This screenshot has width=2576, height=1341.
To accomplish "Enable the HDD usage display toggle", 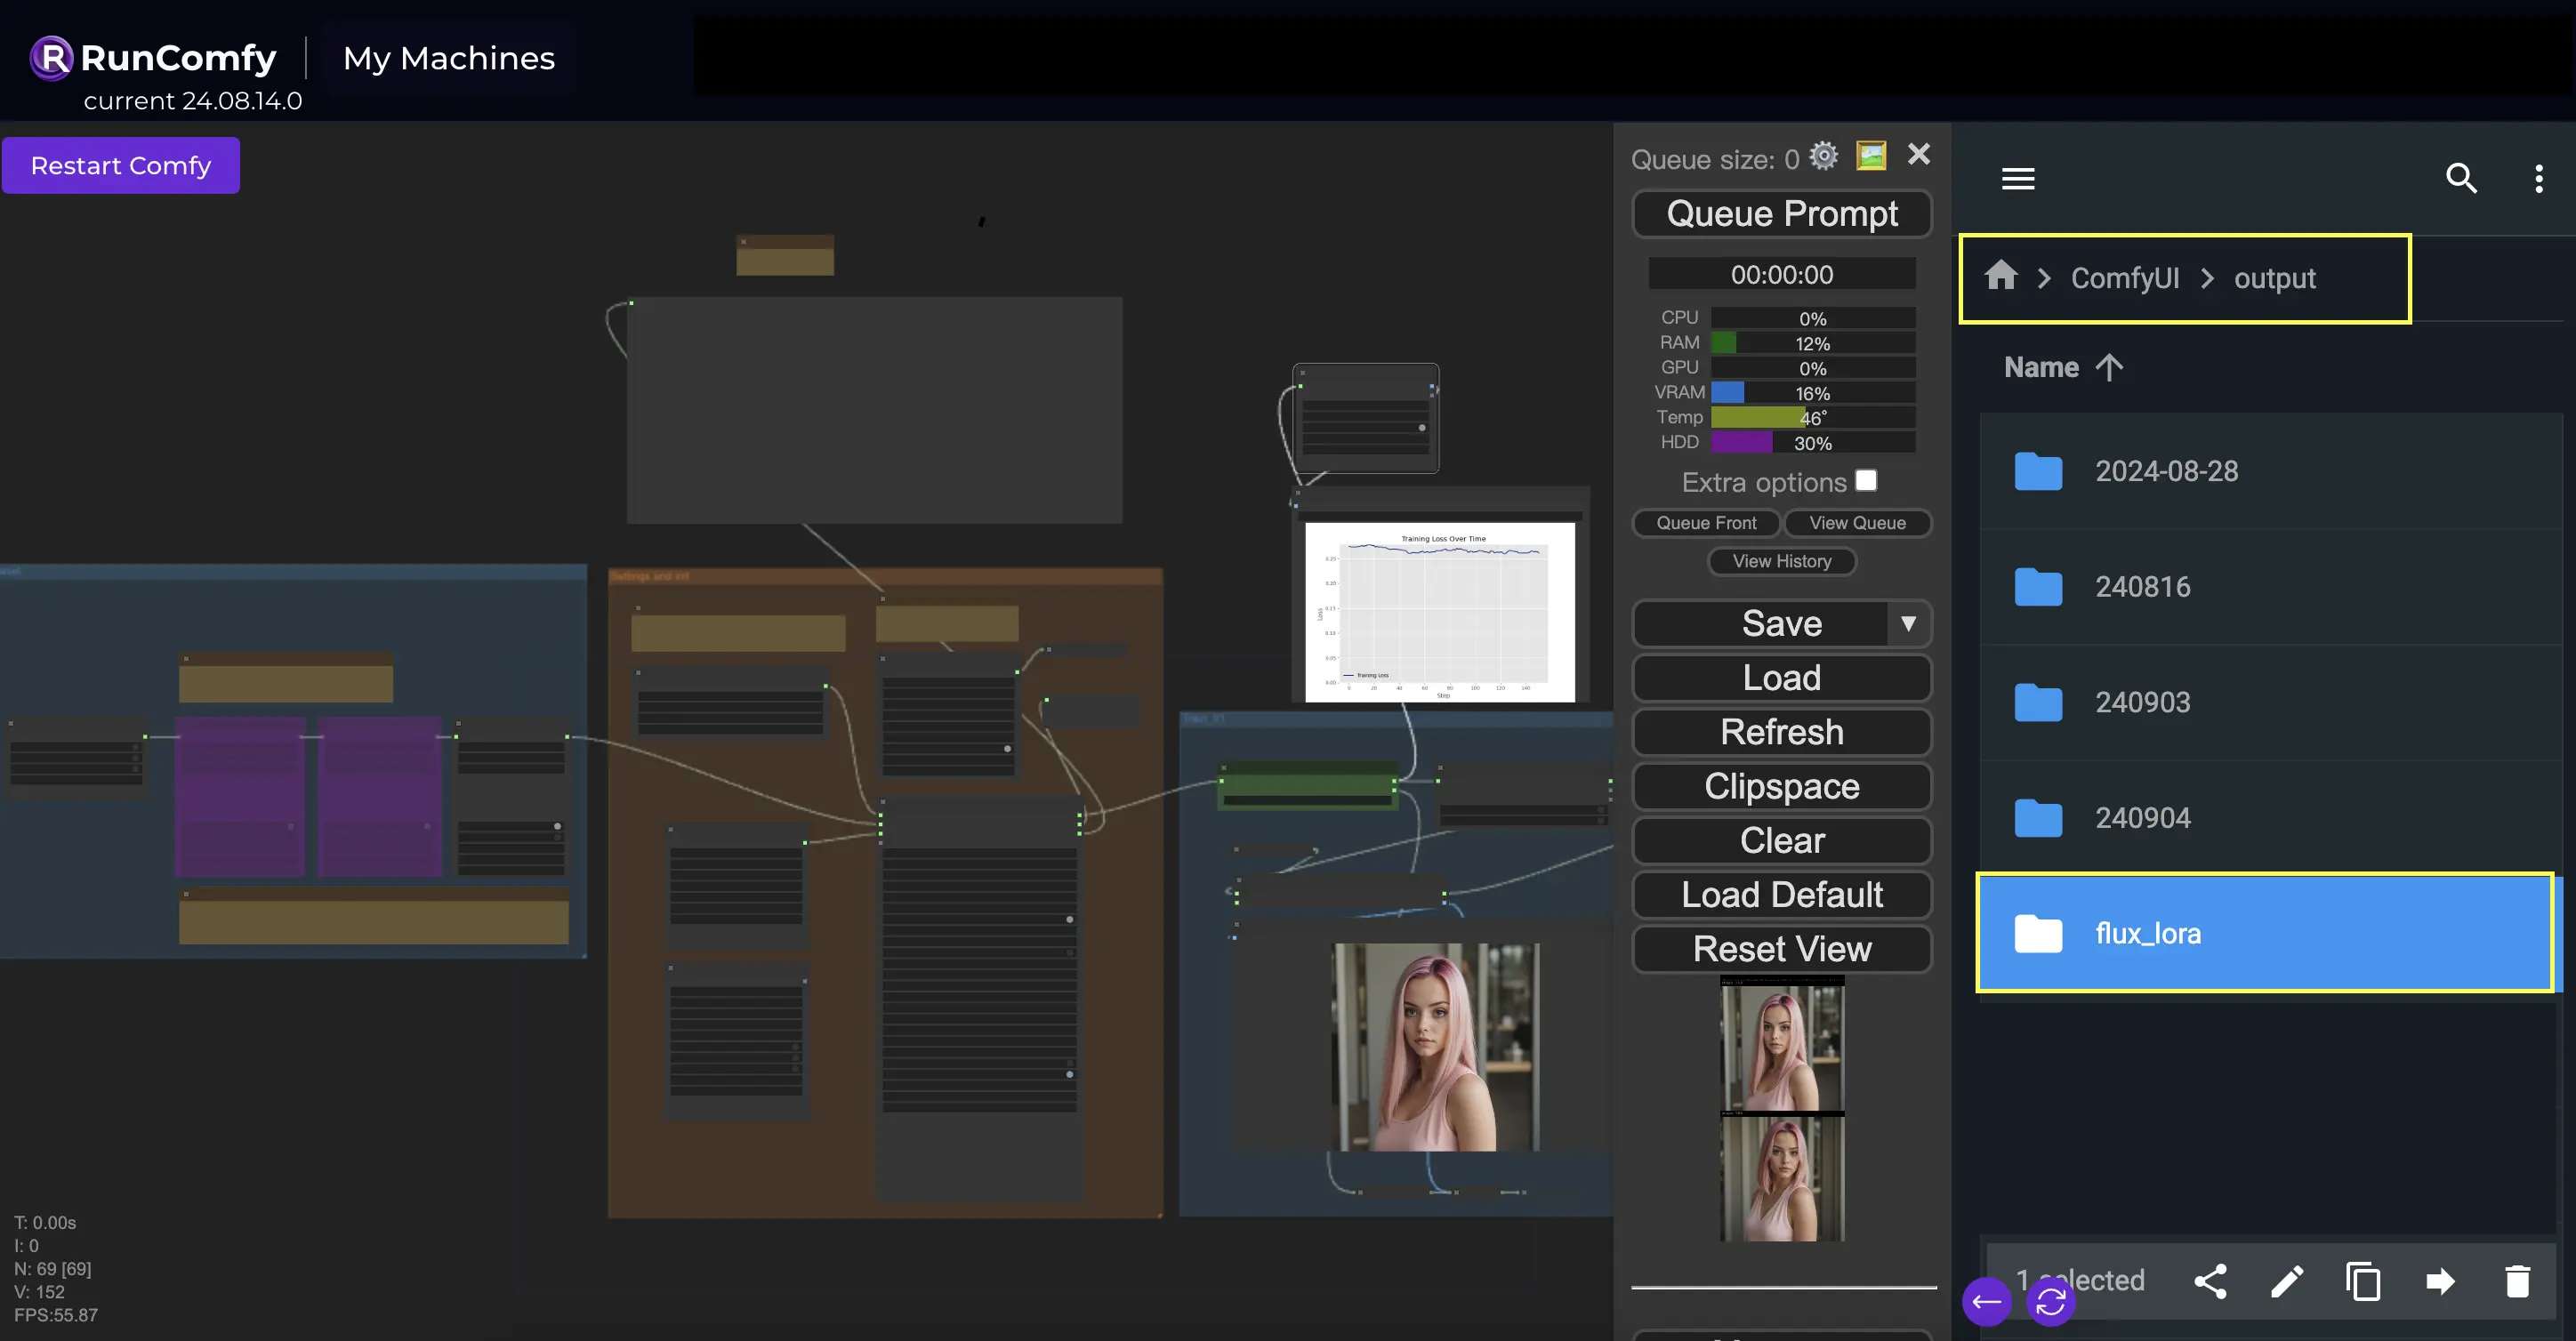I will click(x=1680, y=441).
